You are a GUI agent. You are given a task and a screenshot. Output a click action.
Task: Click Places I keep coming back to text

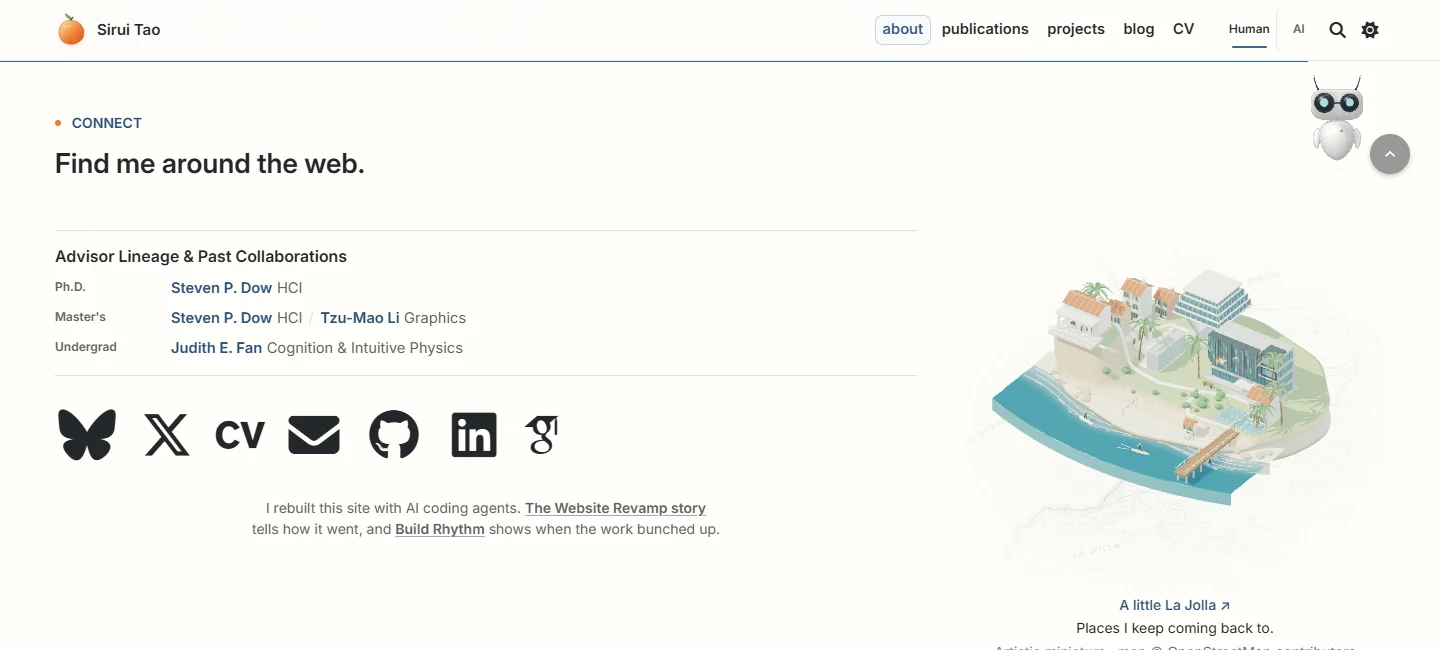(1175, 628)
